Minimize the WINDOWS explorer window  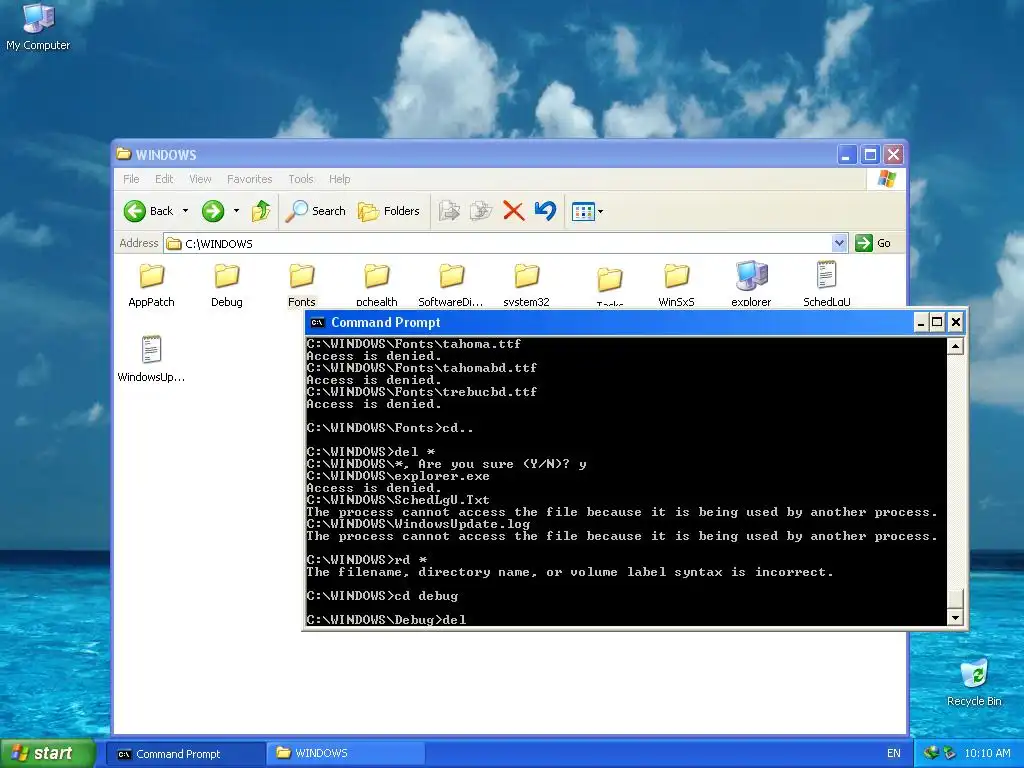pos(846,155)
